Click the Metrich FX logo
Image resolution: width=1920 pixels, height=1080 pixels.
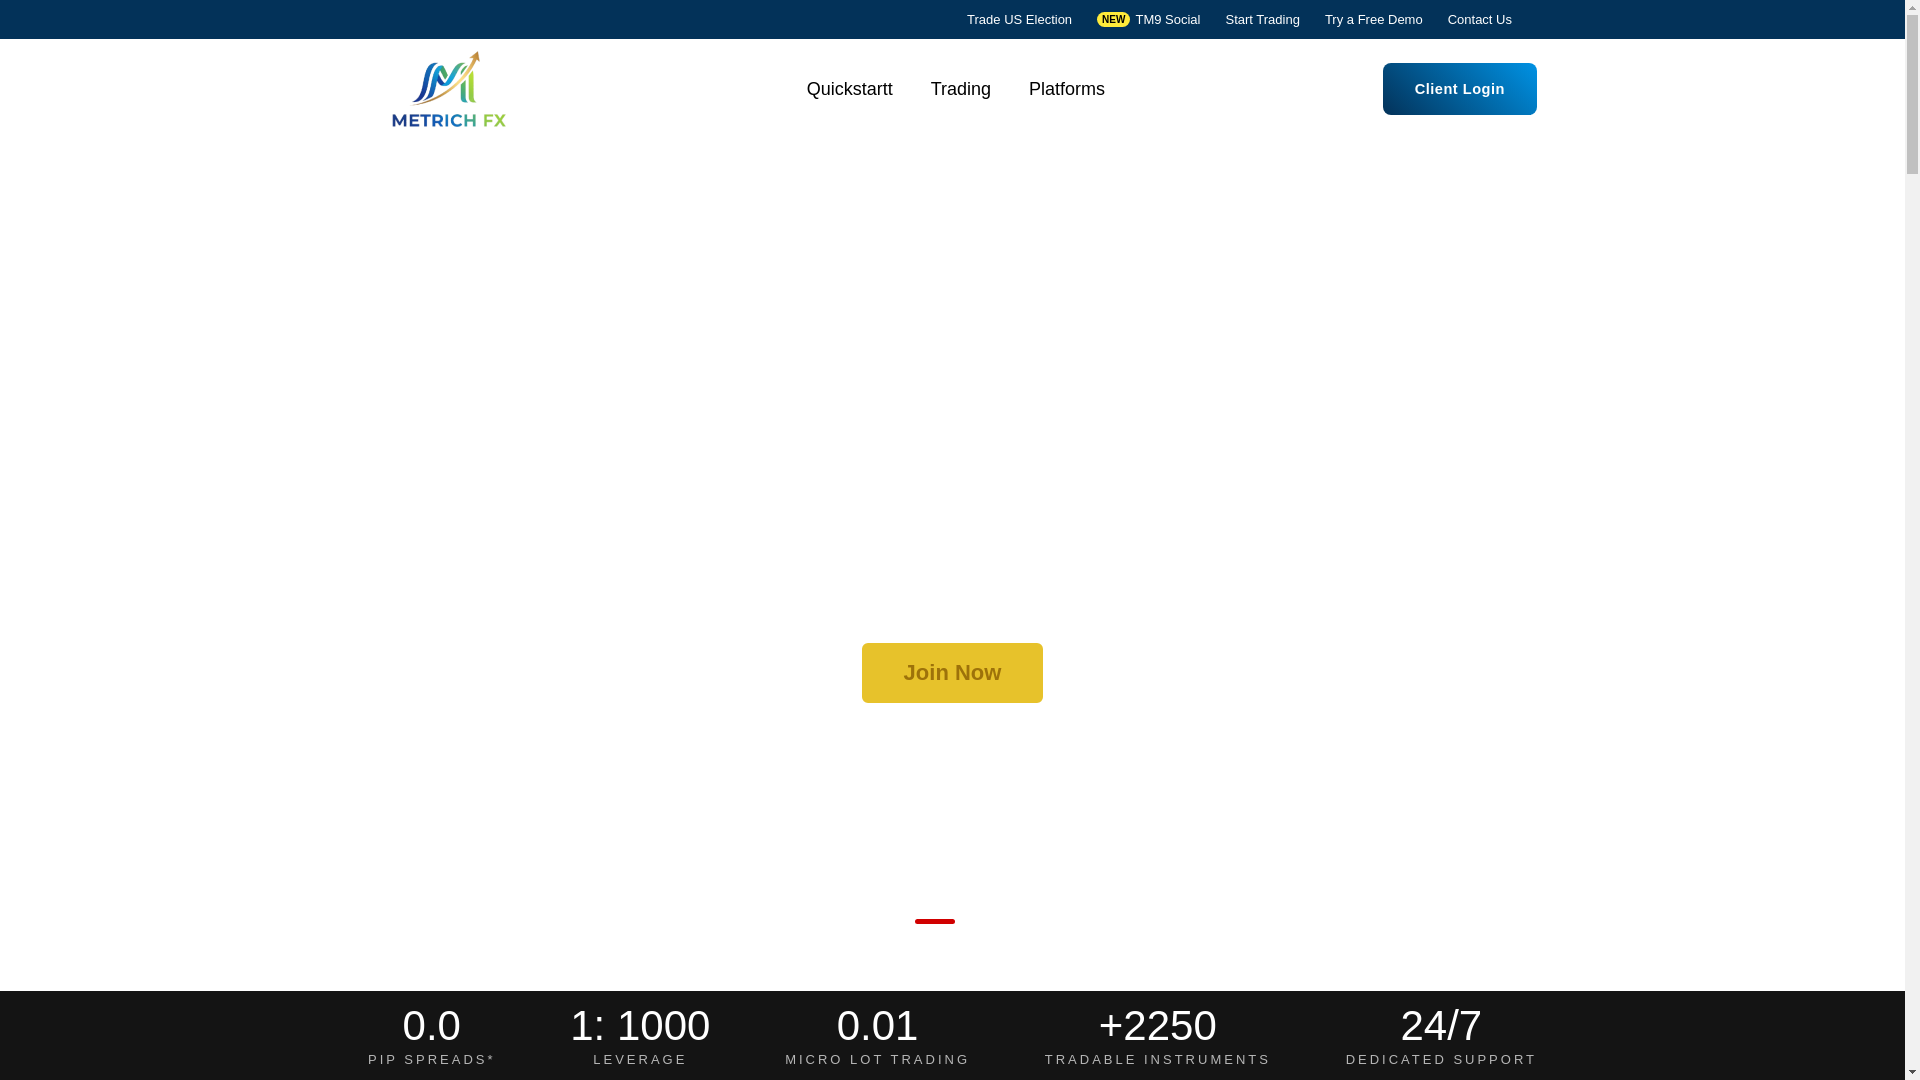[449, 89]
